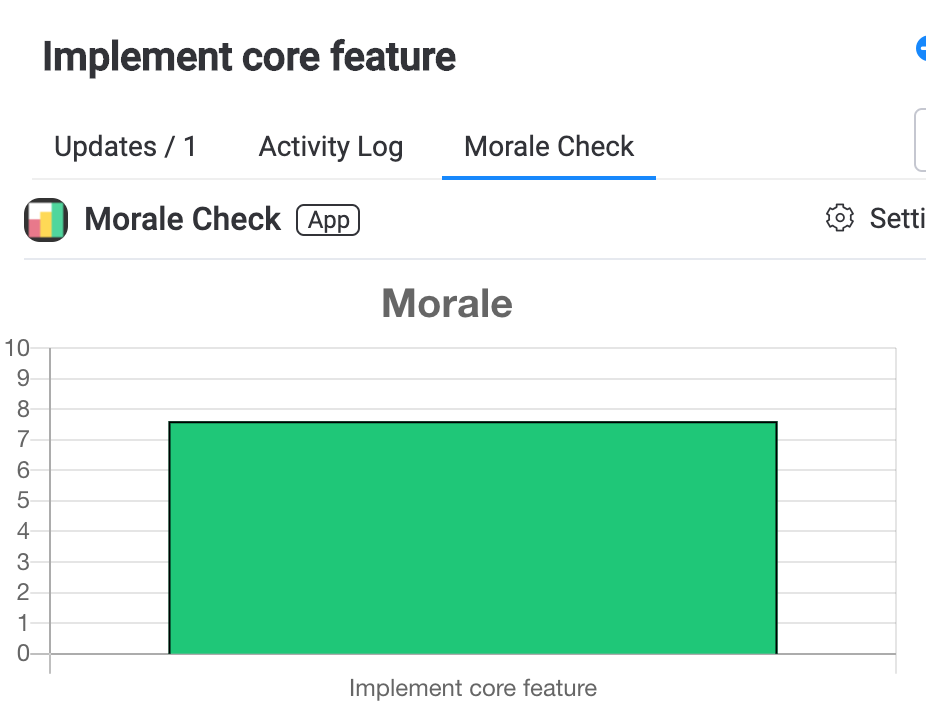The image size is (926, 722).
Task: Click the Morale chart title
Action: pyautogui.click(x=447, y=304)
